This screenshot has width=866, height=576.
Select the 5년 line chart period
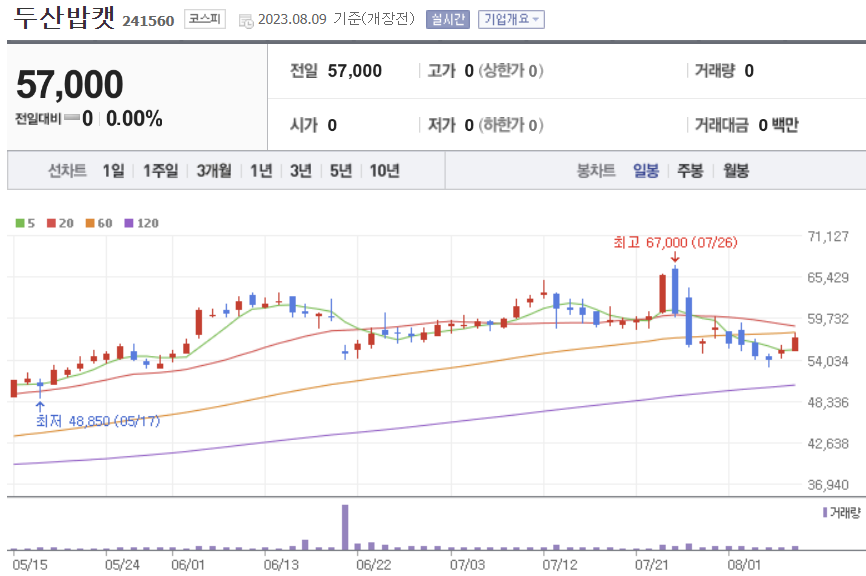point(341,171)
